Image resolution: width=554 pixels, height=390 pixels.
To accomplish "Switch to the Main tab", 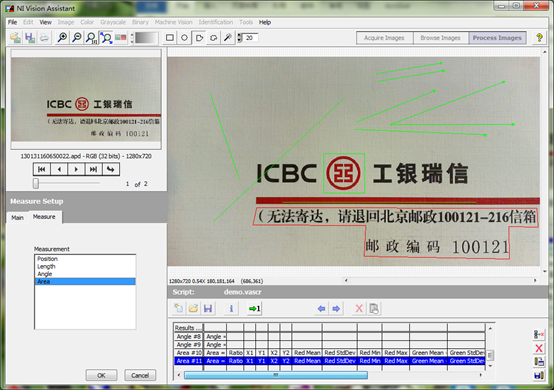I will 17,218.
